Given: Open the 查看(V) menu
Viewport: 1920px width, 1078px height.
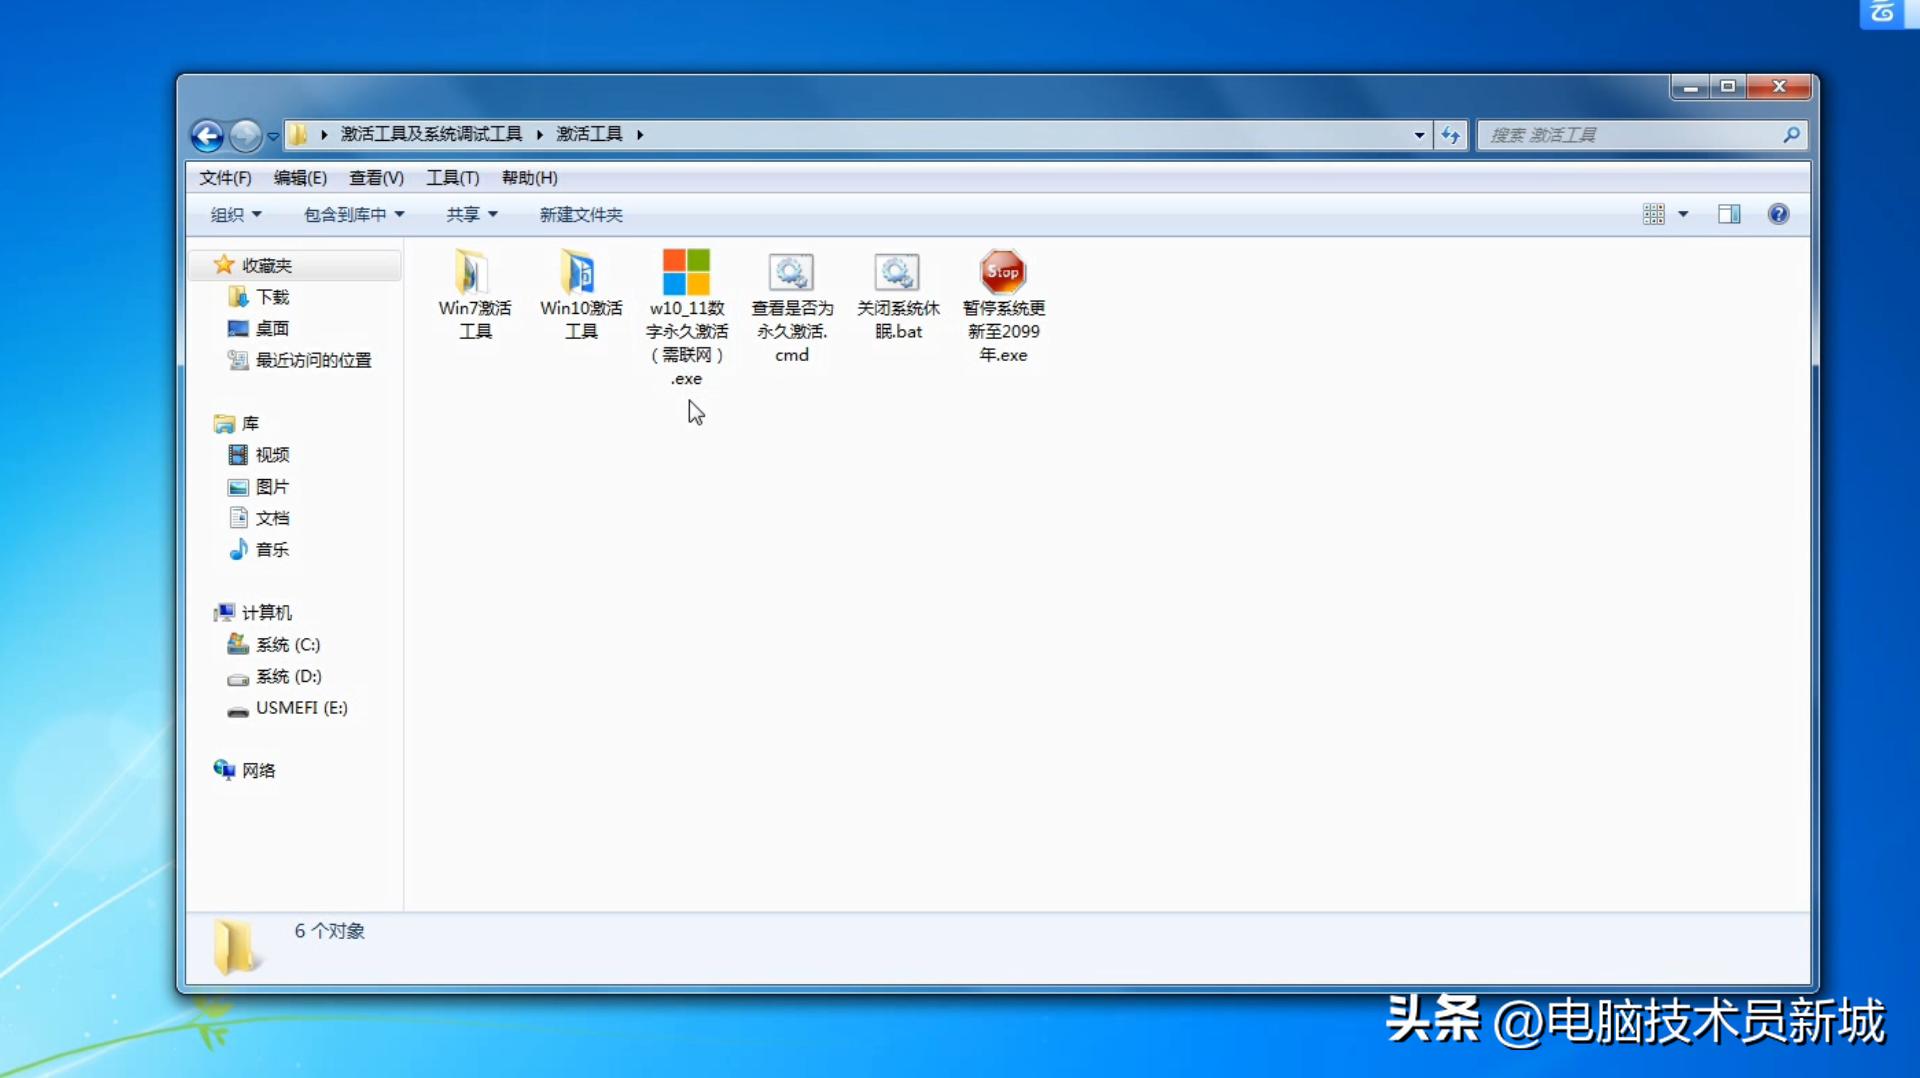Looking at the screenshot, I should [x=376, y=177].
